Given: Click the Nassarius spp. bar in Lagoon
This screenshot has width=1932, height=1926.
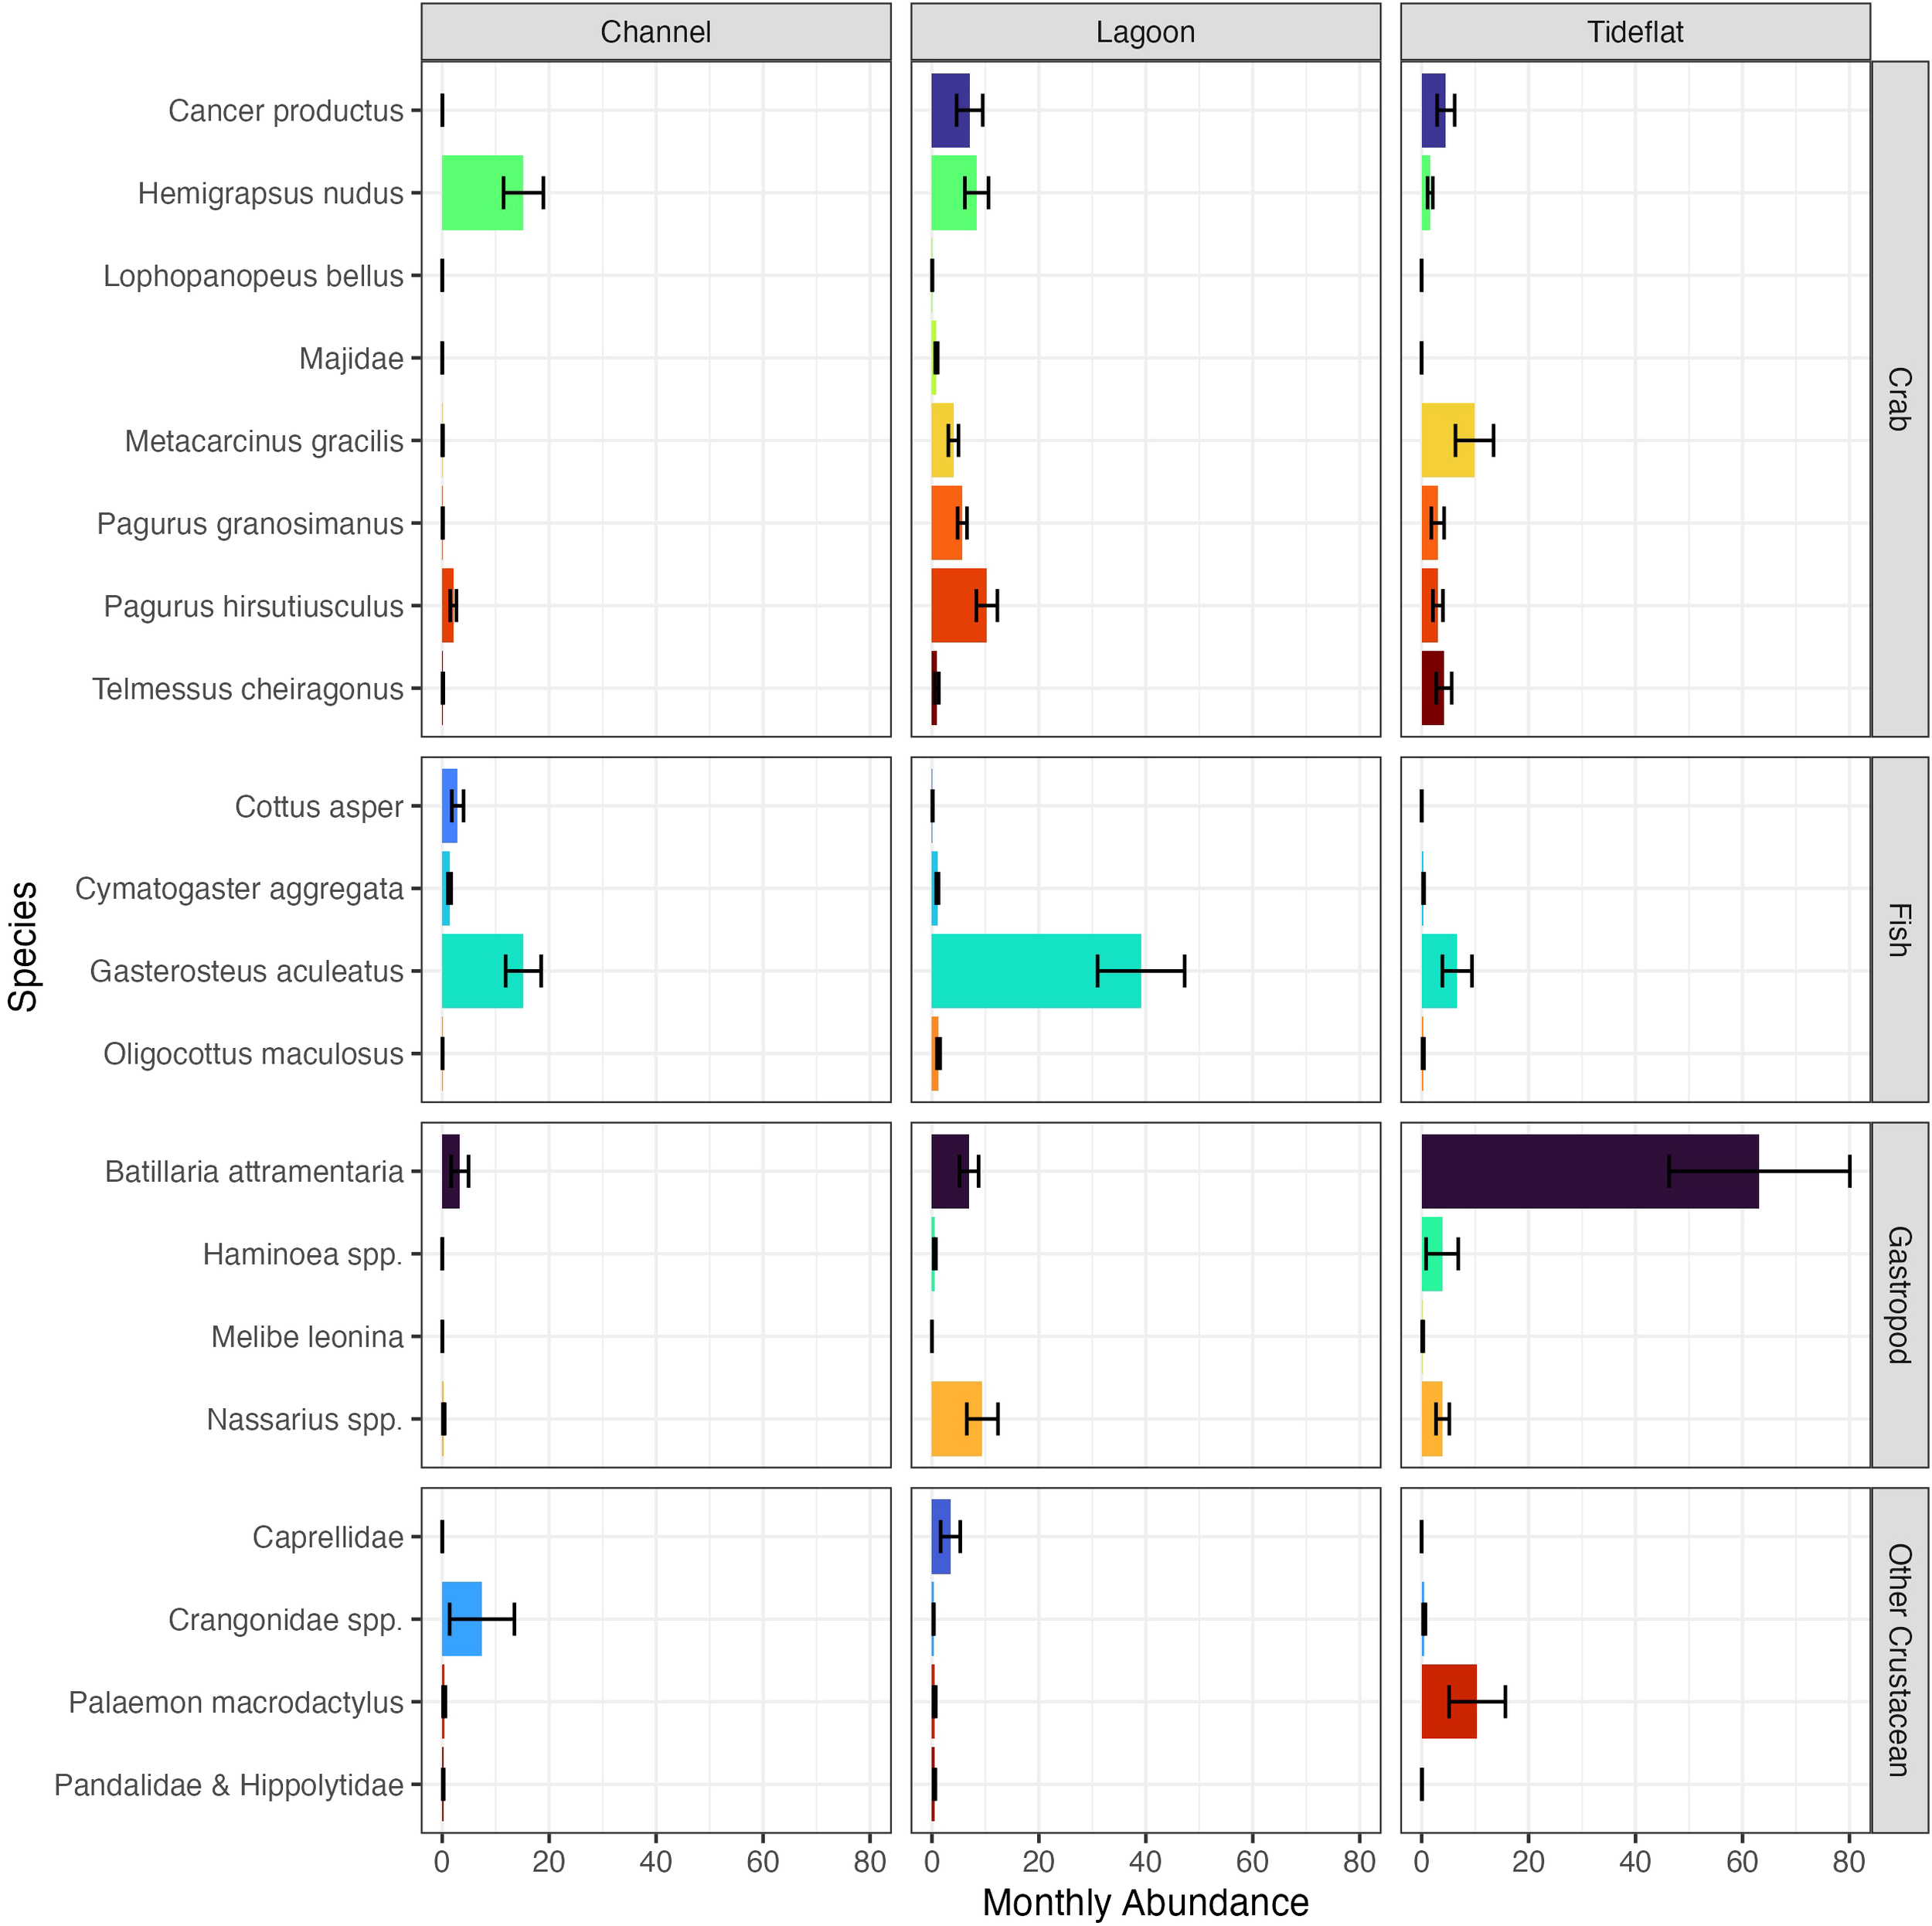Looking at the screenshot, I should tap(955, 1417).
